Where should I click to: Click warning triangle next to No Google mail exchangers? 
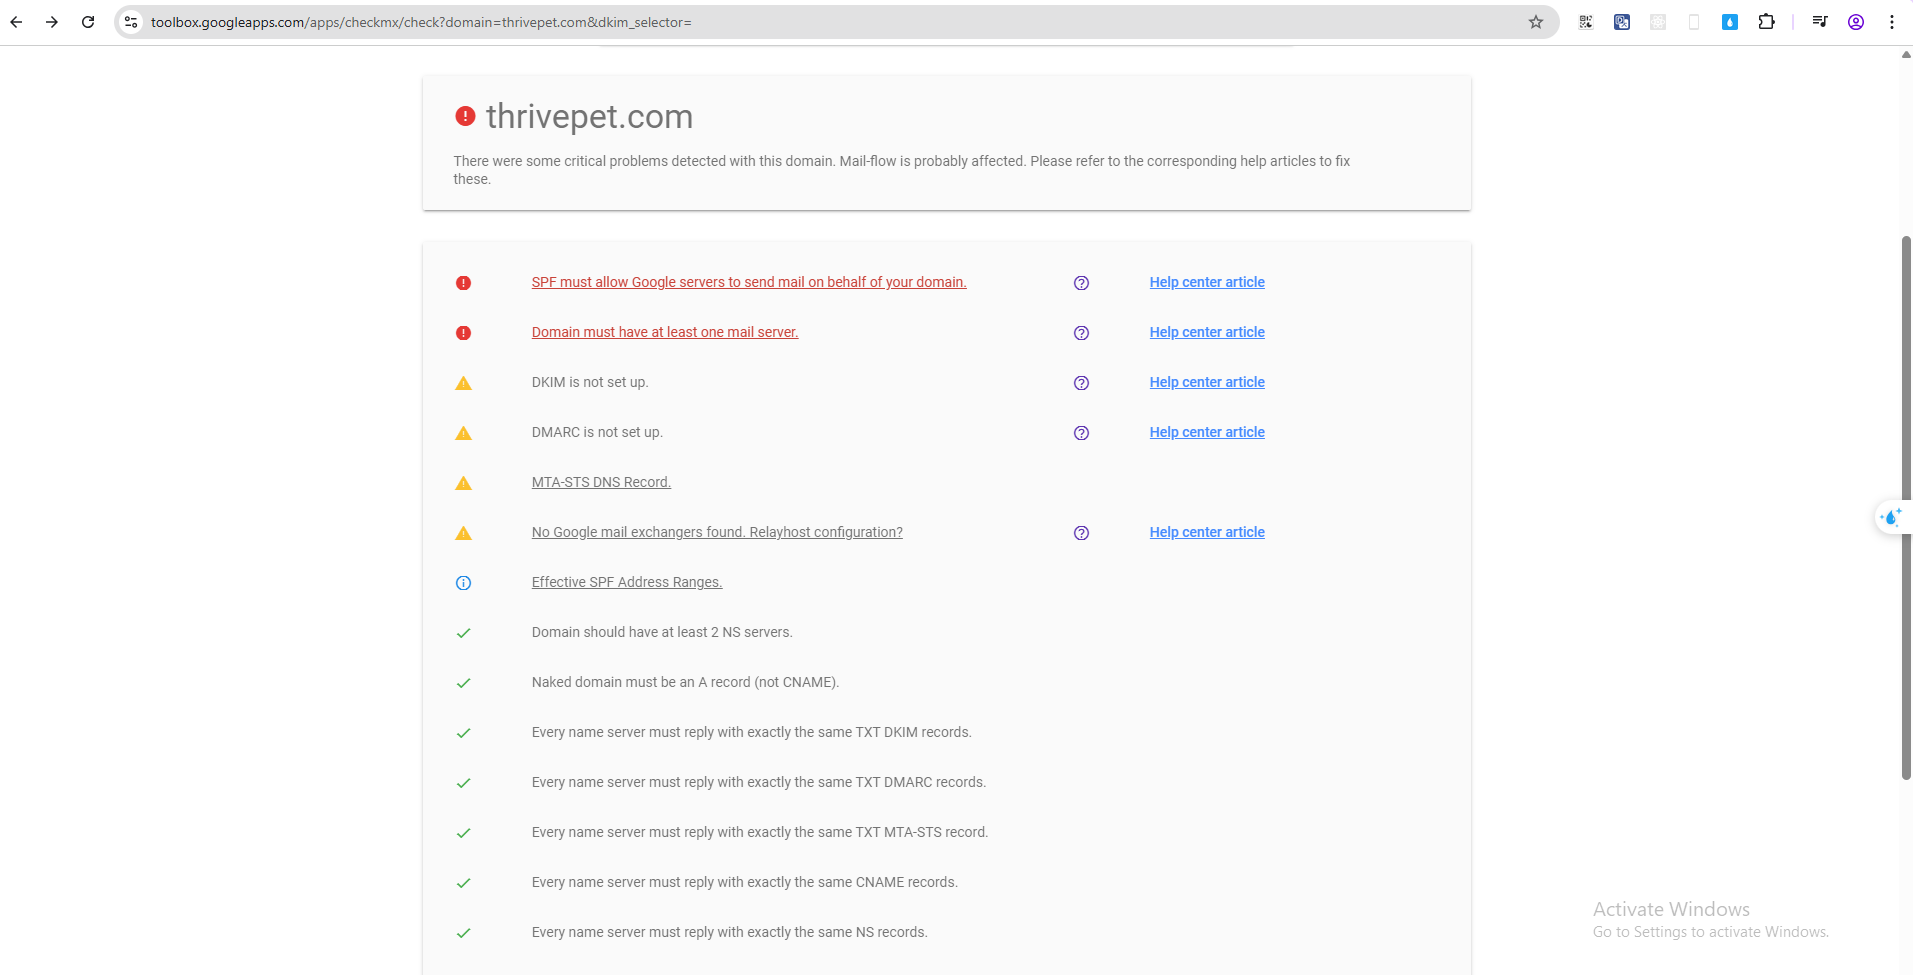click(x=463, y=533)
